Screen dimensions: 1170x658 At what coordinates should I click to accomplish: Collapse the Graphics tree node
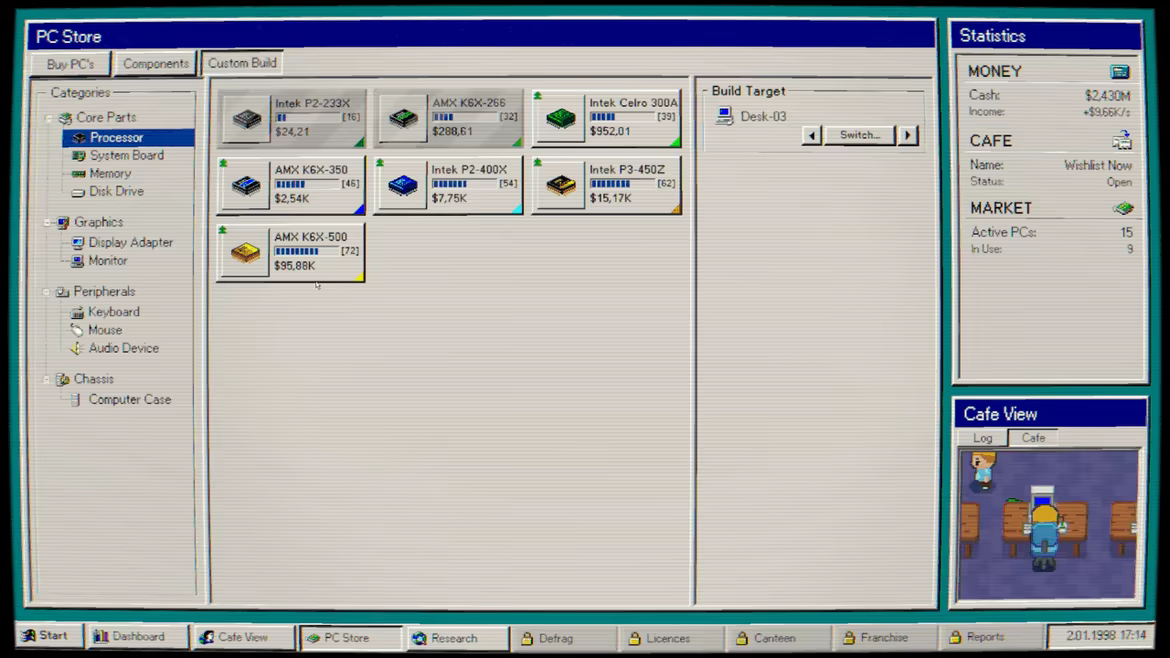48,222
